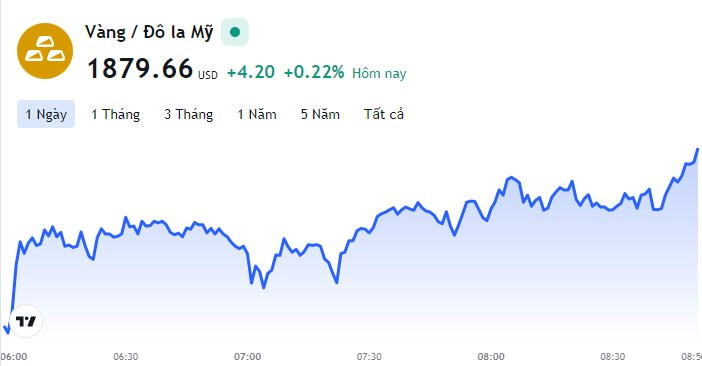Open the TradingView logo badge
This screenshot has width=702, height=366.
pos(26,321)
